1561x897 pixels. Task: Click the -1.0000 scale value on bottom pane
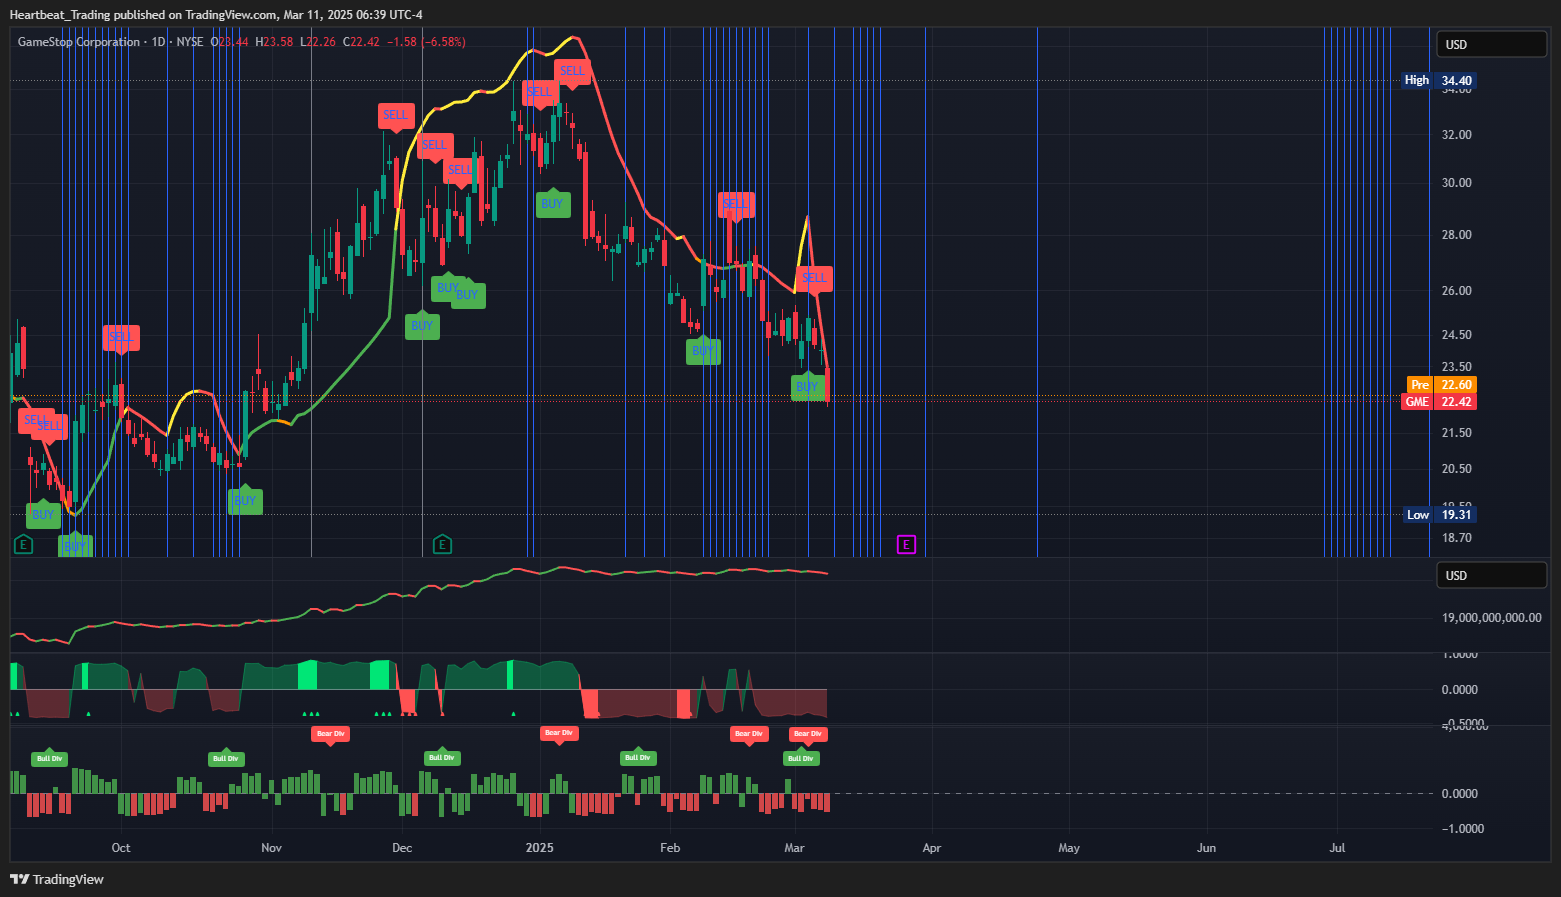[x=1462, y=829]
